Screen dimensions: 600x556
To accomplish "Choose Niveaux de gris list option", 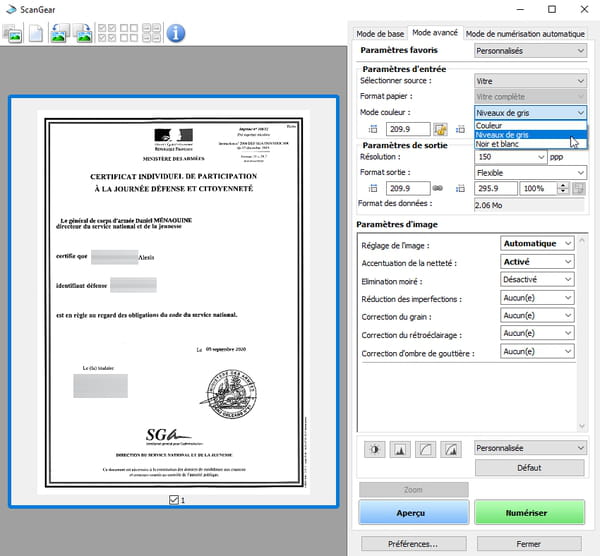I will tap(530, 135).
